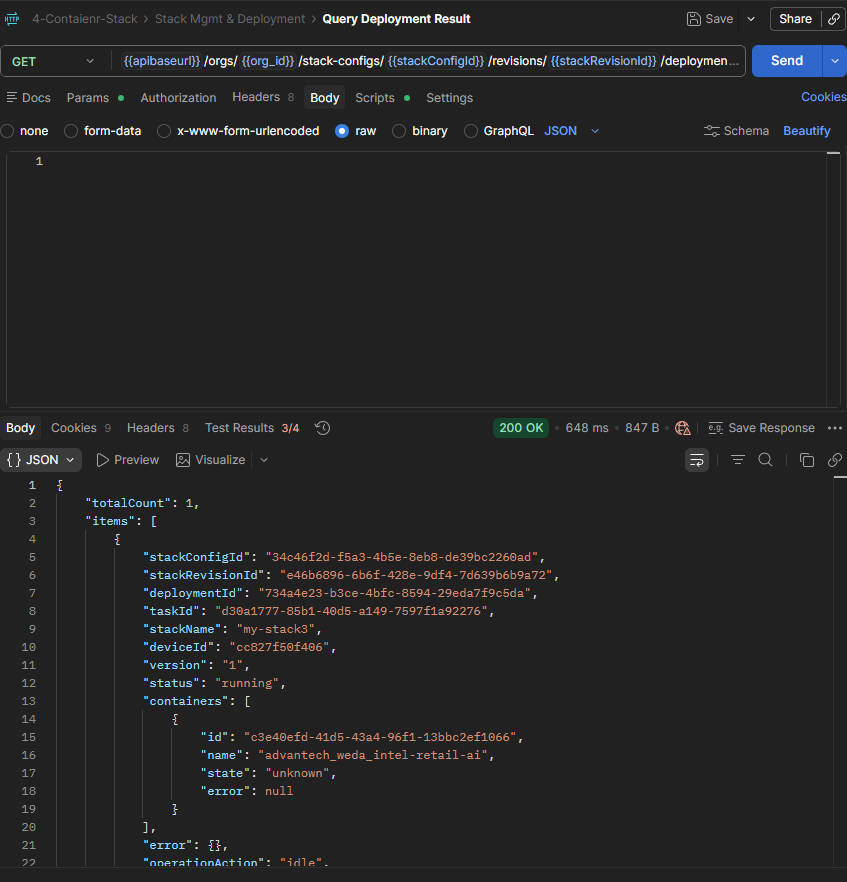847x882 pixels.
Task: Select the none body type
Action: click(x=7, y=131)
